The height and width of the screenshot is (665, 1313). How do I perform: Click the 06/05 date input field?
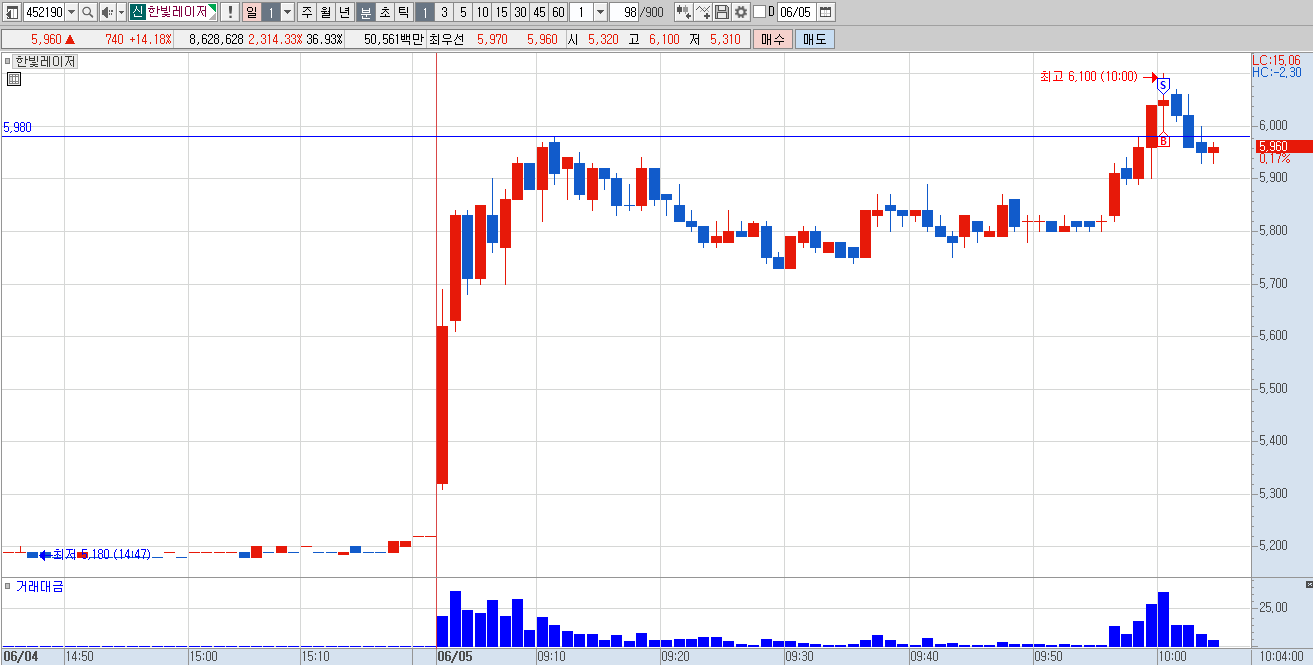coord(796,12)
